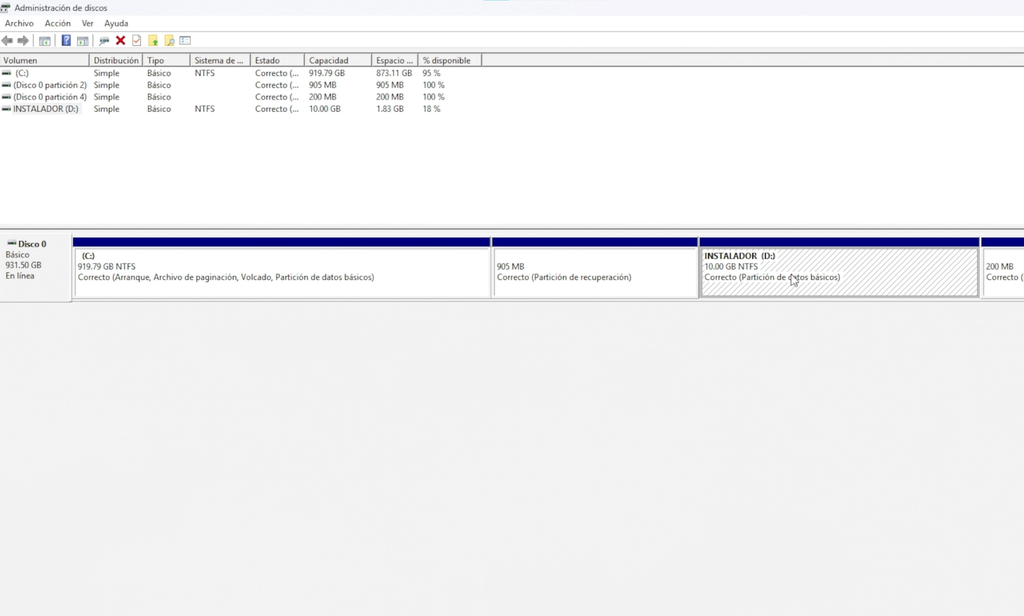Image resolution: width=1024 pixels, height=616 pixels.
Task: Select the (Disco 0 partición 4) volume row
Action: click(50, 97)
